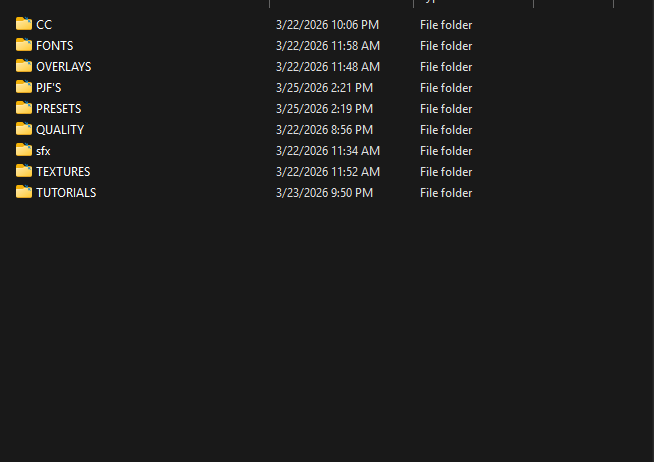Click the PJF'S folder icon
This screenshot has height=462, width=654.
[x=24, y=87]
